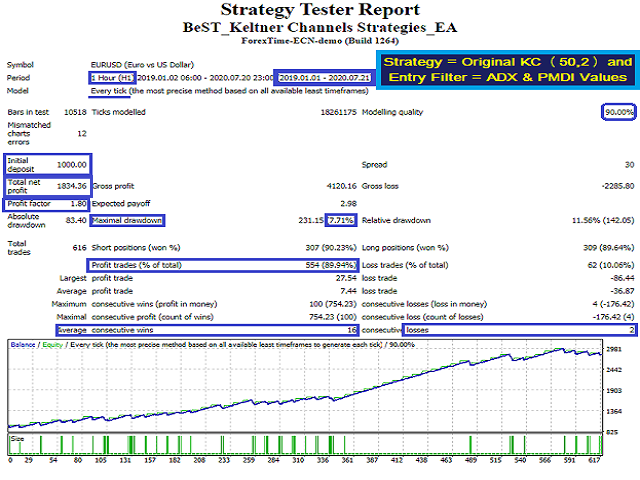The height and width of the screenshot is (480, 640).
Task: Select the Bars in test value 10518
Action: click(x=75, y=112)
